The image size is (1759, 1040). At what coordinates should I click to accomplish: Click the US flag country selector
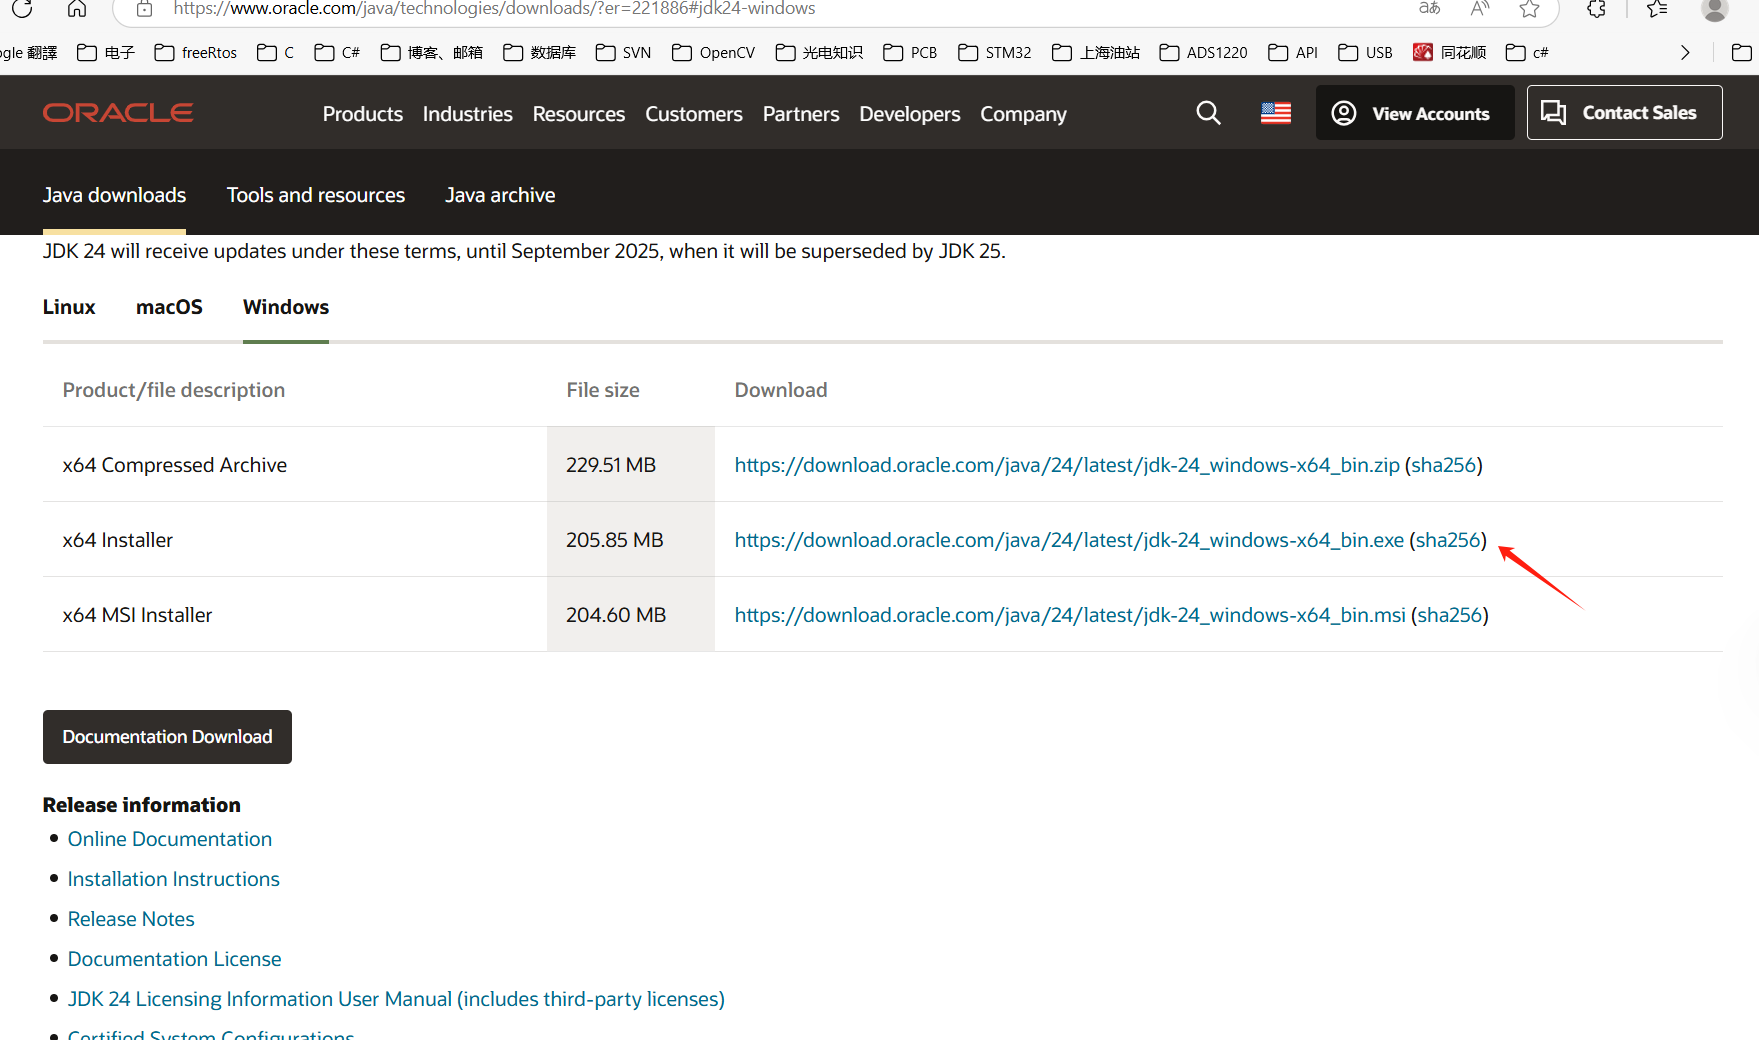point(1276,113)
